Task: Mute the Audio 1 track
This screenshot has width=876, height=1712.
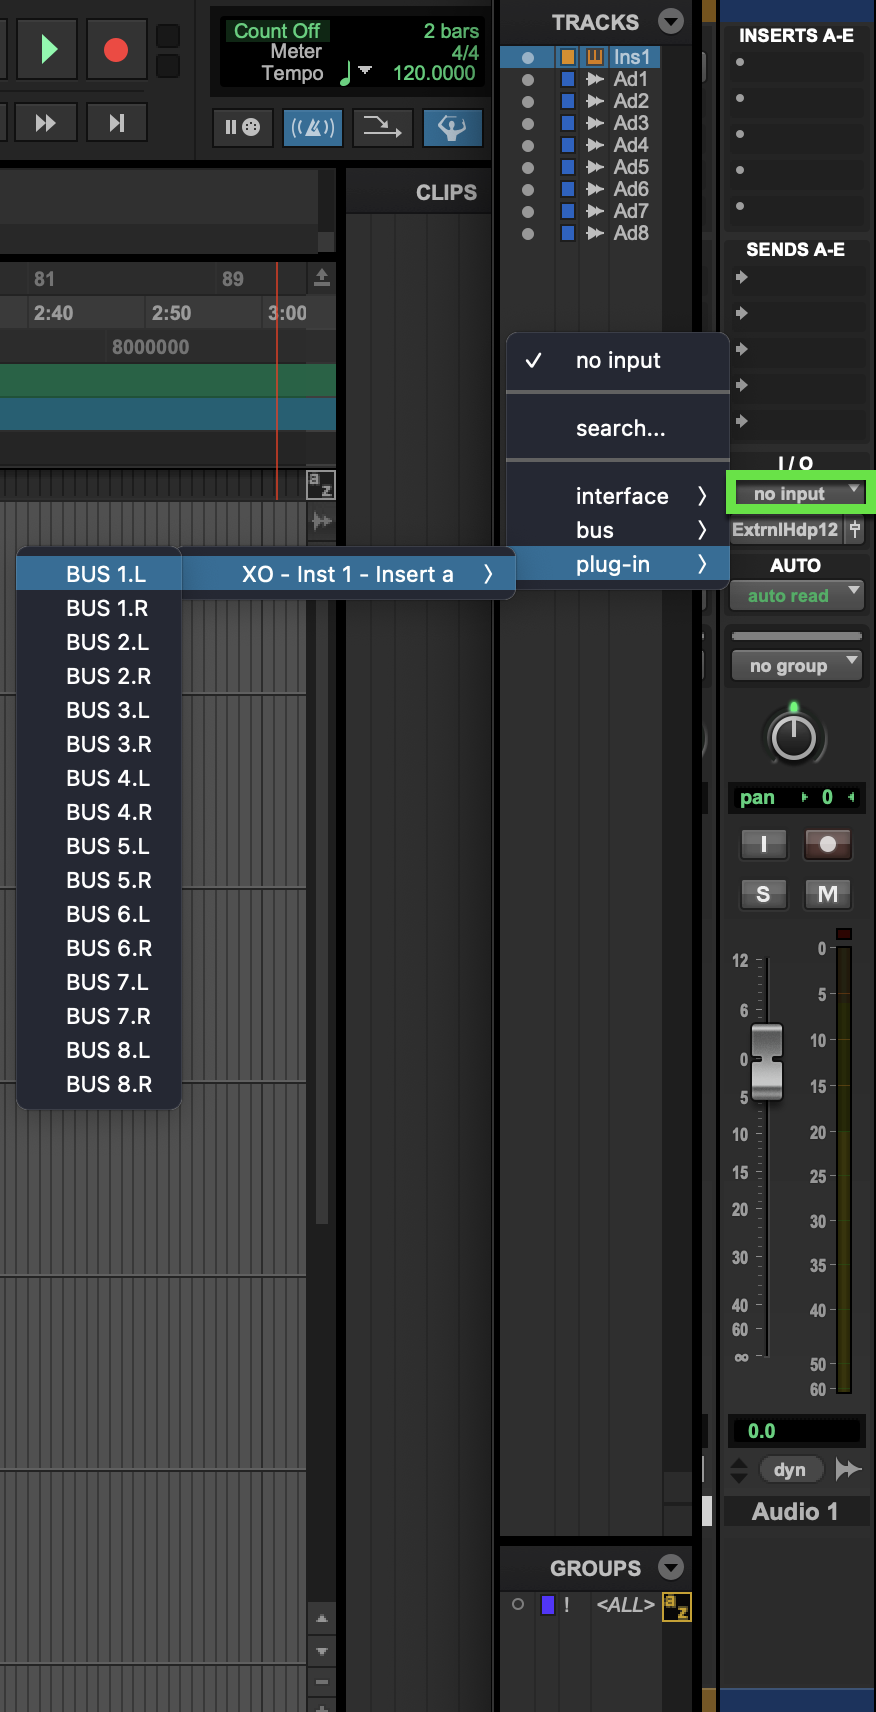Action: 828,894
